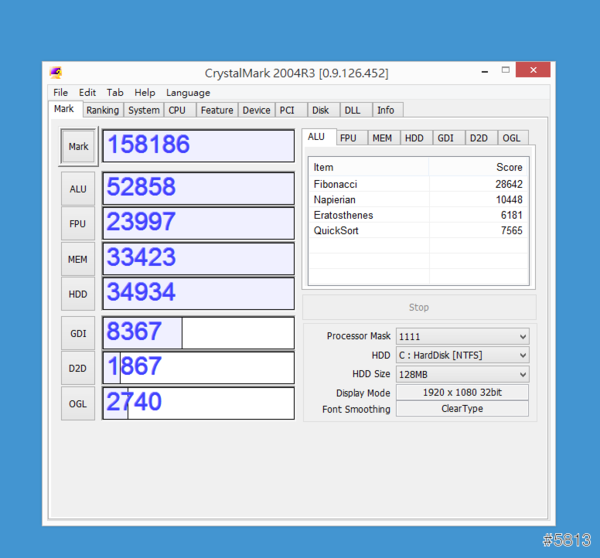Click the ClearType font smoothing button
This screenshot has width=600, height=558.
[x=462, y=409]
